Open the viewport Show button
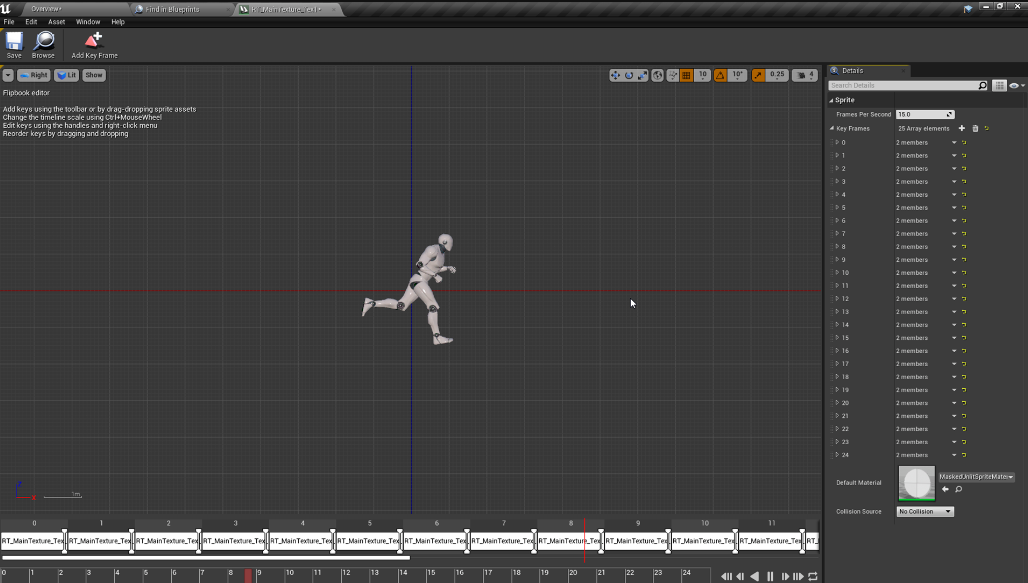 94,75
